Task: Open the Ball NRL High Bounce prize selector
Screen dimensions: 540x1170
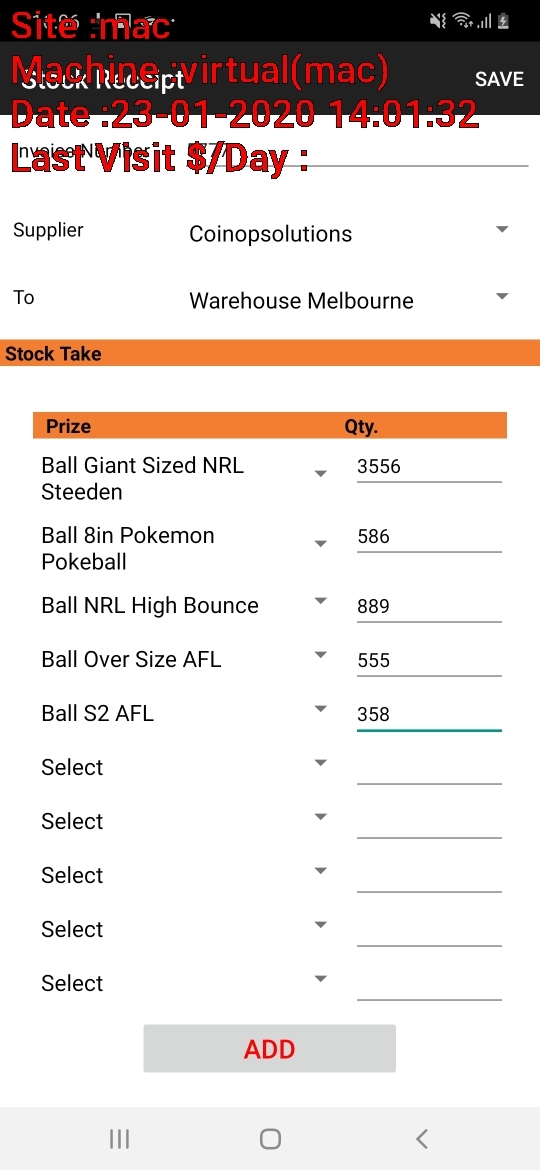Action: pyautogui.click(x=184, y=605)
